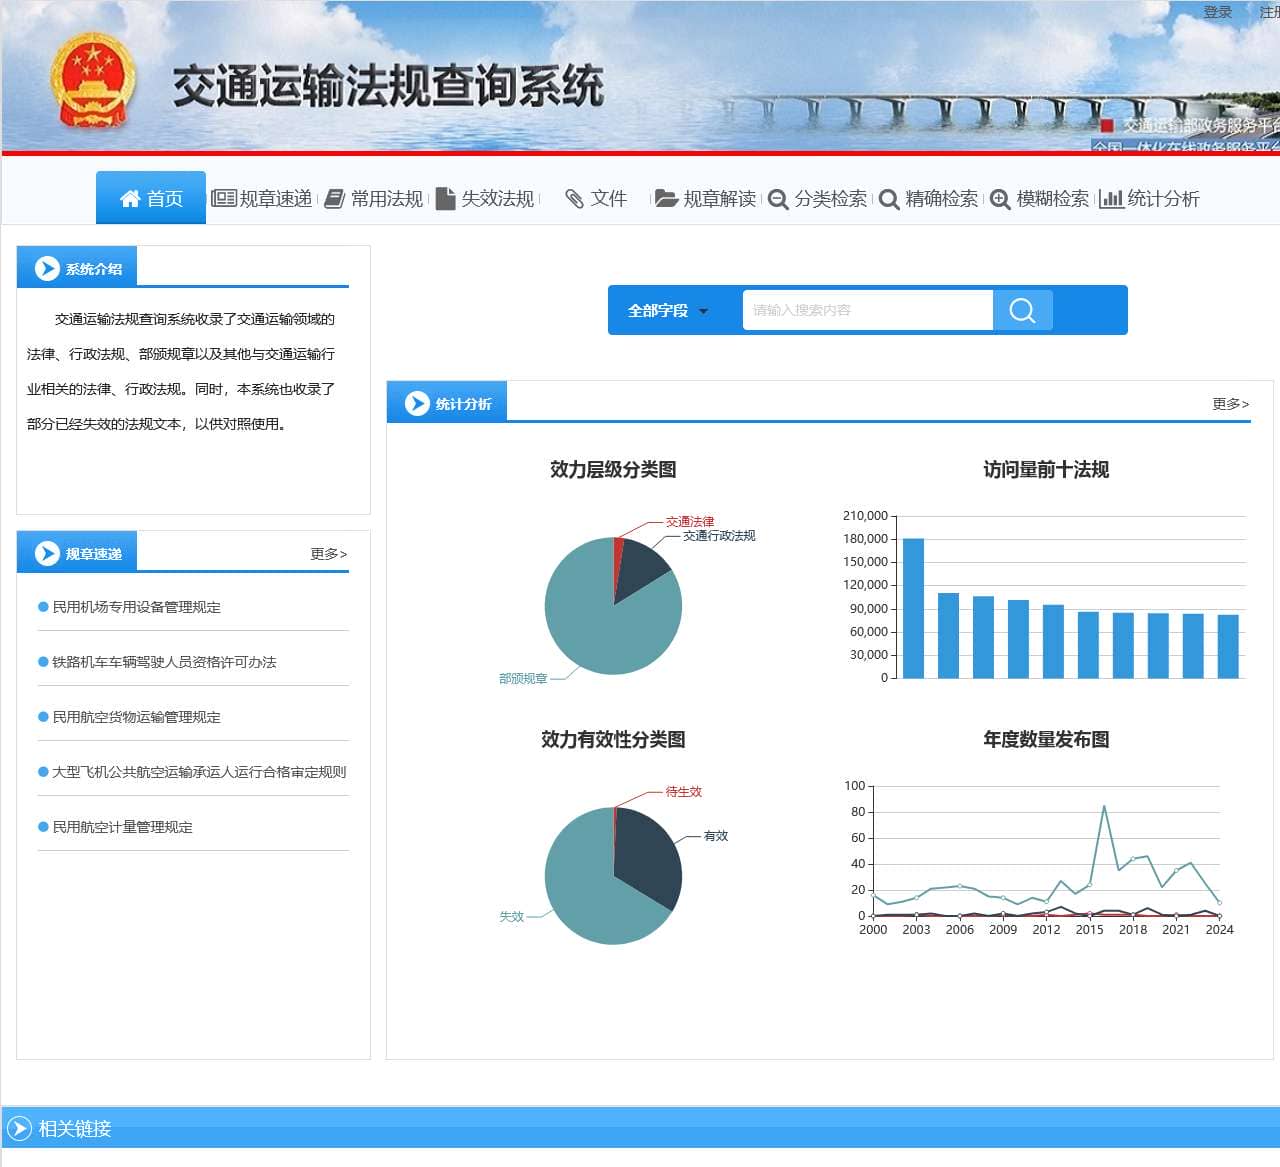Open the 失效法规 menu item
Viewport: 1280px width, 1167px height.
pos(486,199)
